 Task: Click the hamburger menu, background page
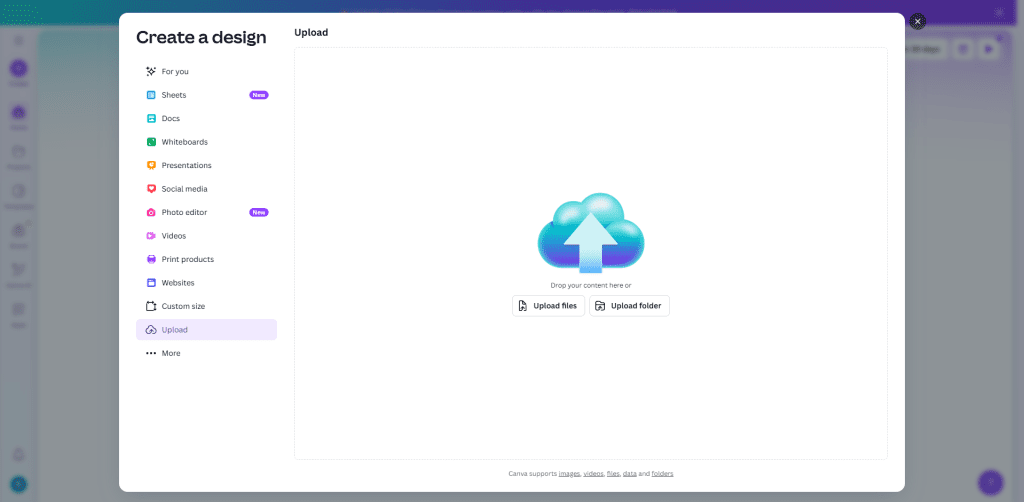19,40
